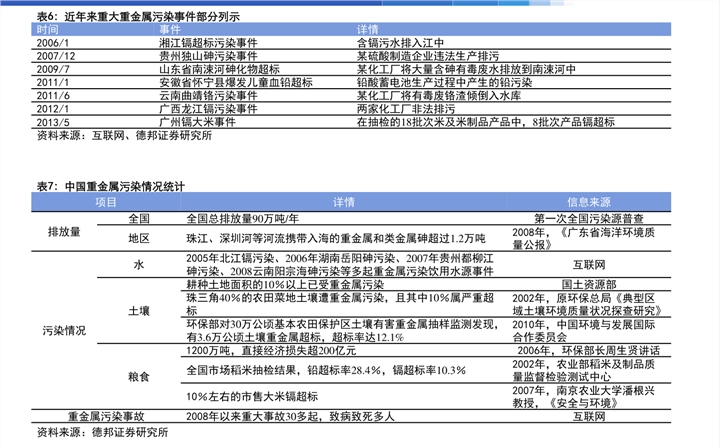The width and height of the screenshot is (720, 448).
Task: Click the 时间 column header in table 6
Action: (47, 29)
